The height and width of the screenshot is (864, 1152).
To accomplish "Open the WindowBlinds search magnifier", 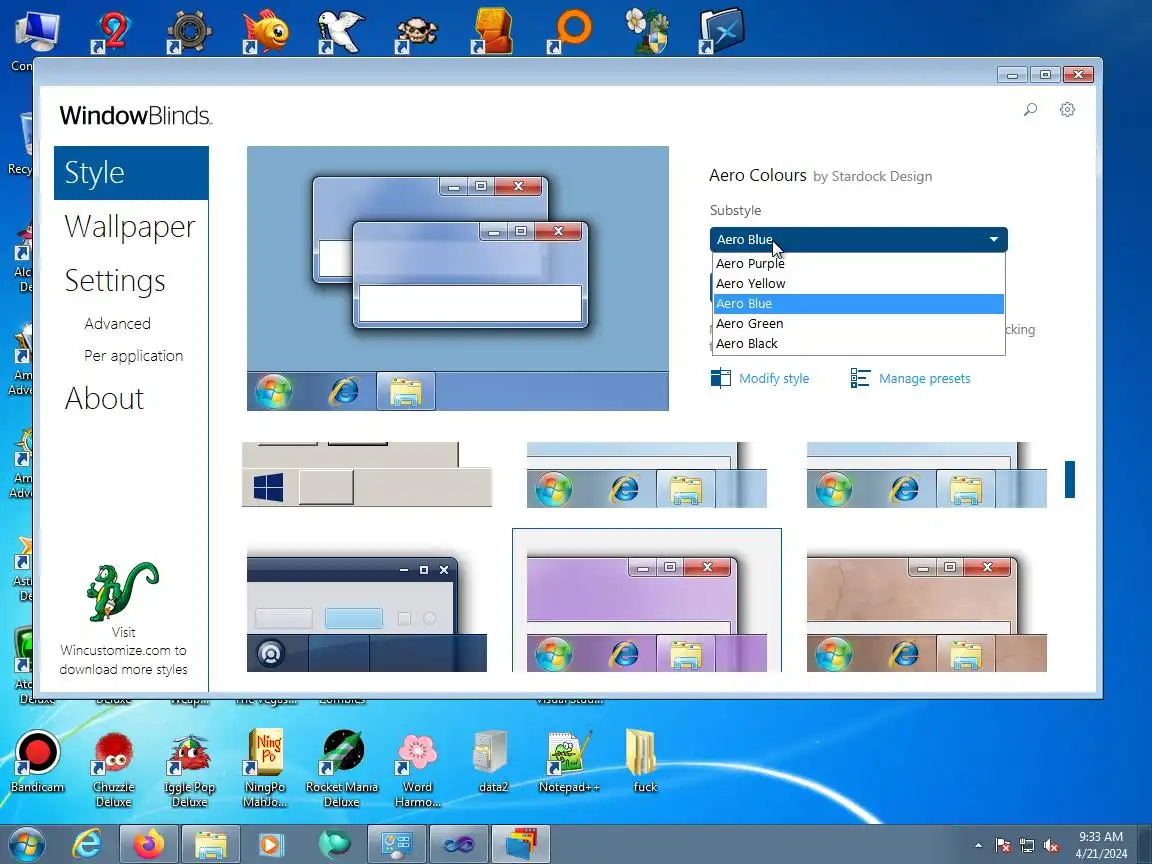I will point(1031,109).
